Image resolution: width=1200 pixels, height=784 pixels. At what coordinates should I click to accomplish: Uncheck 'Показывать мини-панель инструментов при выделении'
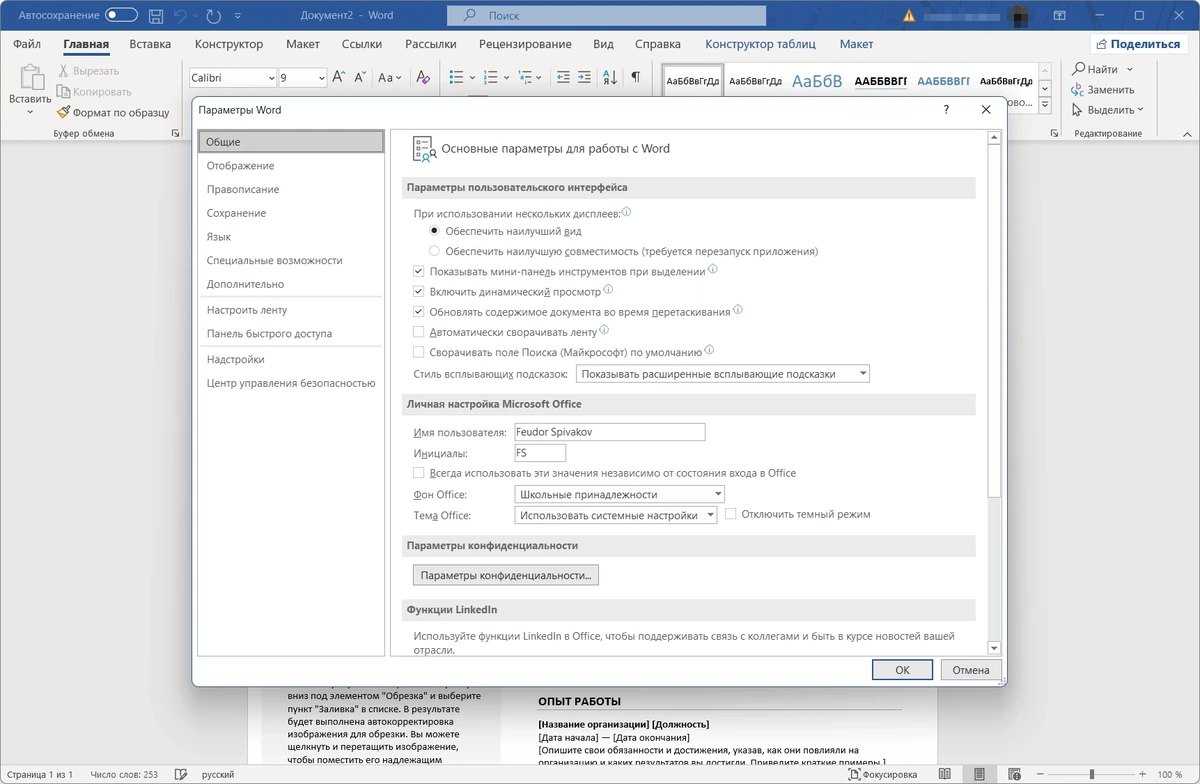click(x=419, y=271)
